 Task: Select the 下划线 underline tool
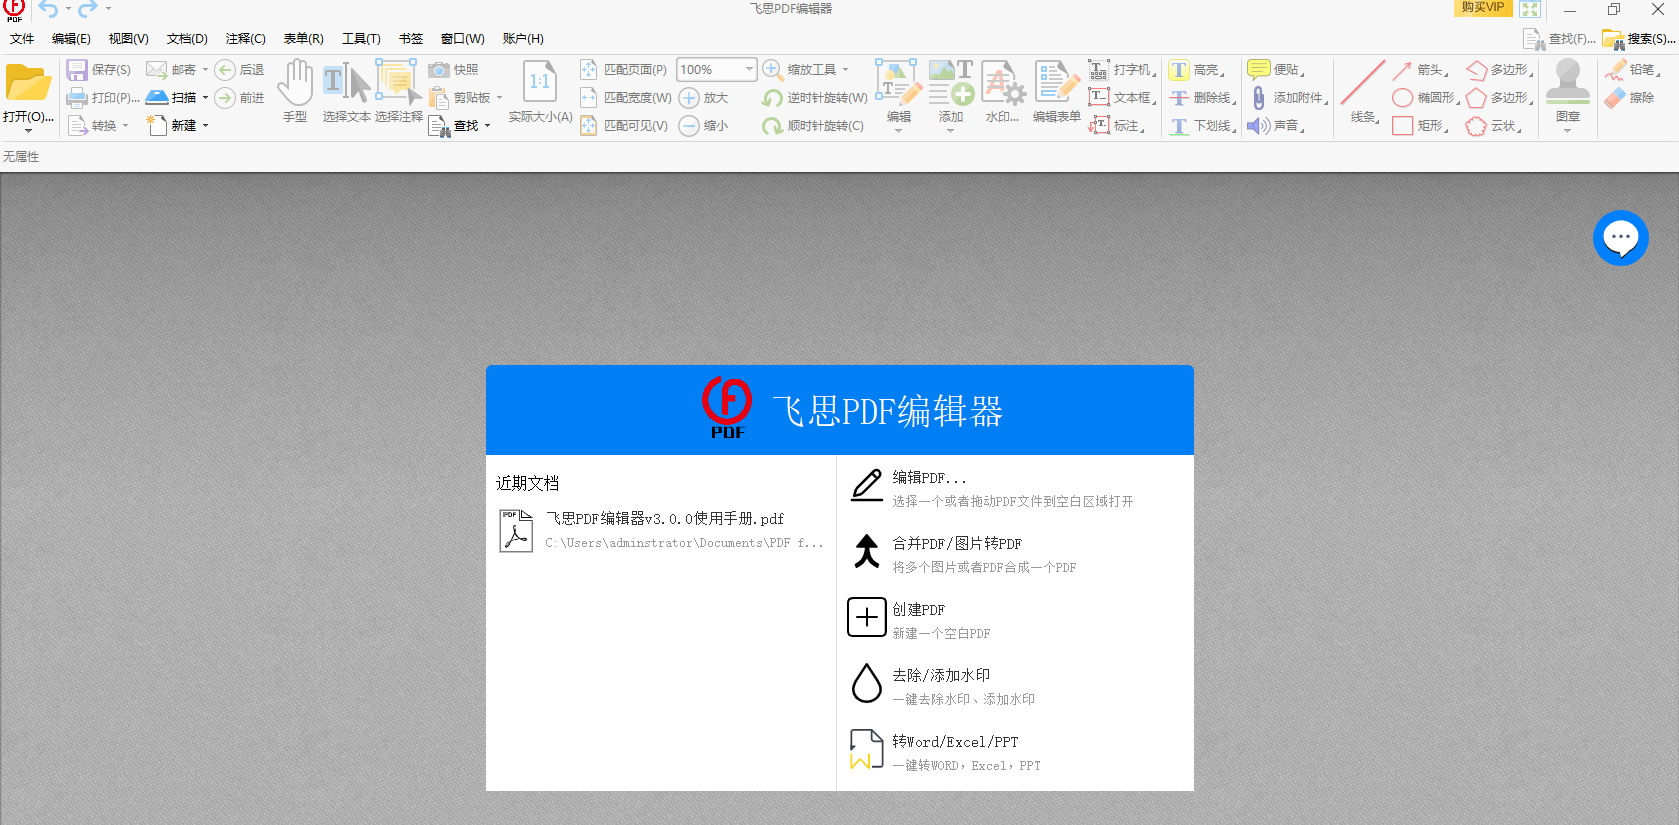1202,126
